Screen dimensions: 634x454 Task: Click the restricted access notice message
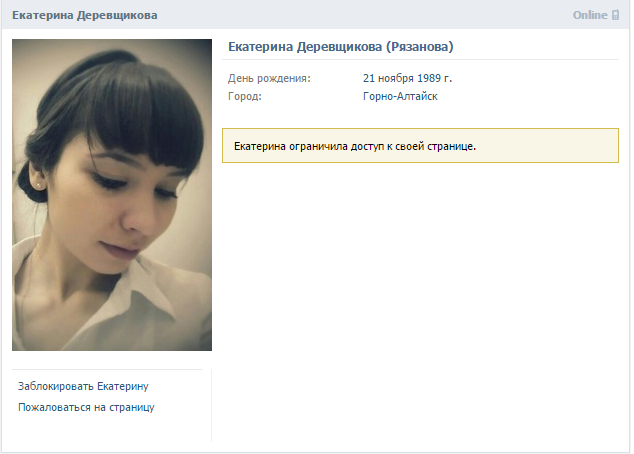[421, 146]
